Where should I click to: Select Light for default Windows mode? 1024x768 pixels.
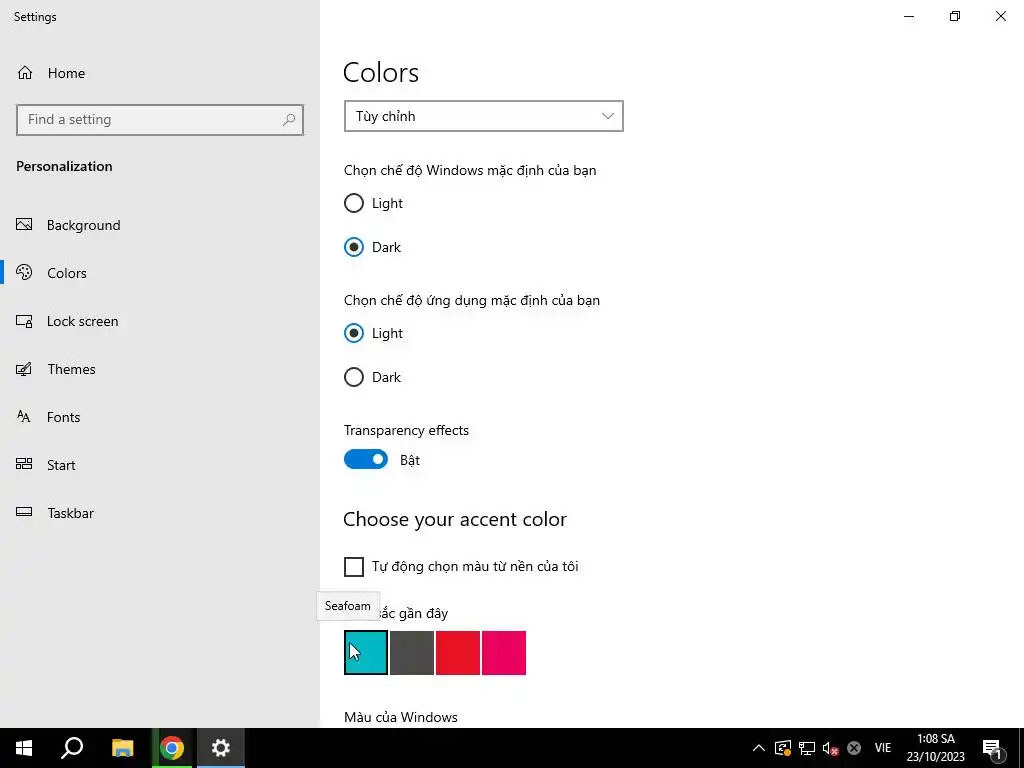click(354, 203)
